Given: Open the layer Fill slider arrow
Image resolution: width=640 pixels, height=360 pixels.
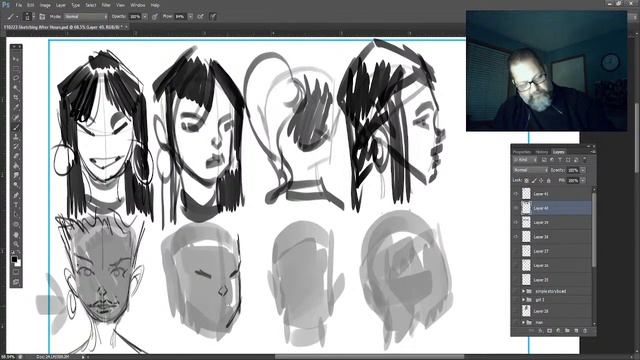Looking at the screenshot, I should click(583, 180).
